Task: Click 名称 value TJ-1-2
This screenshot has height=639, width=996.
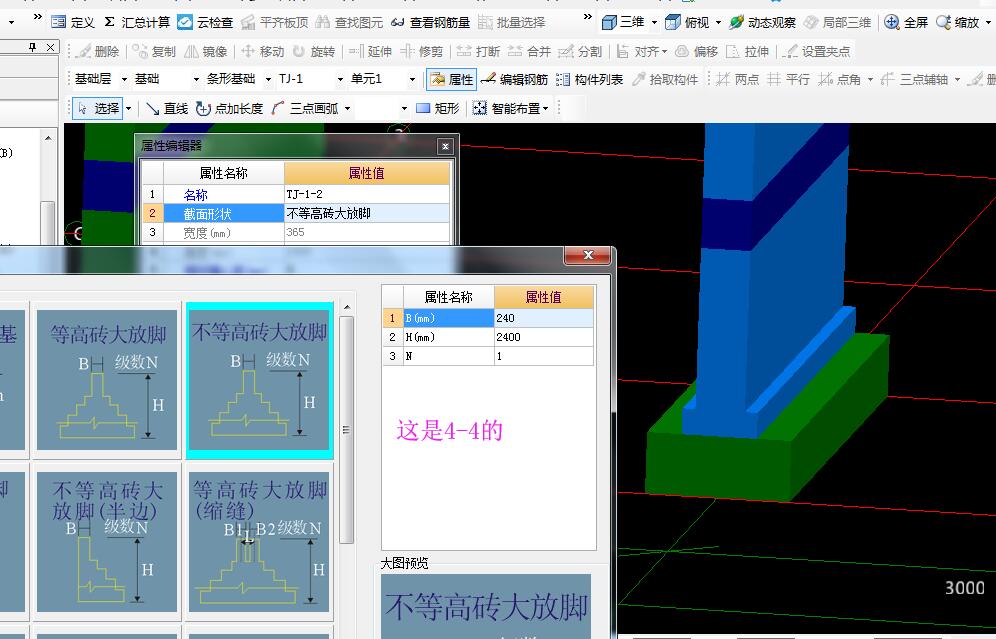Action: tap(367, 194)
